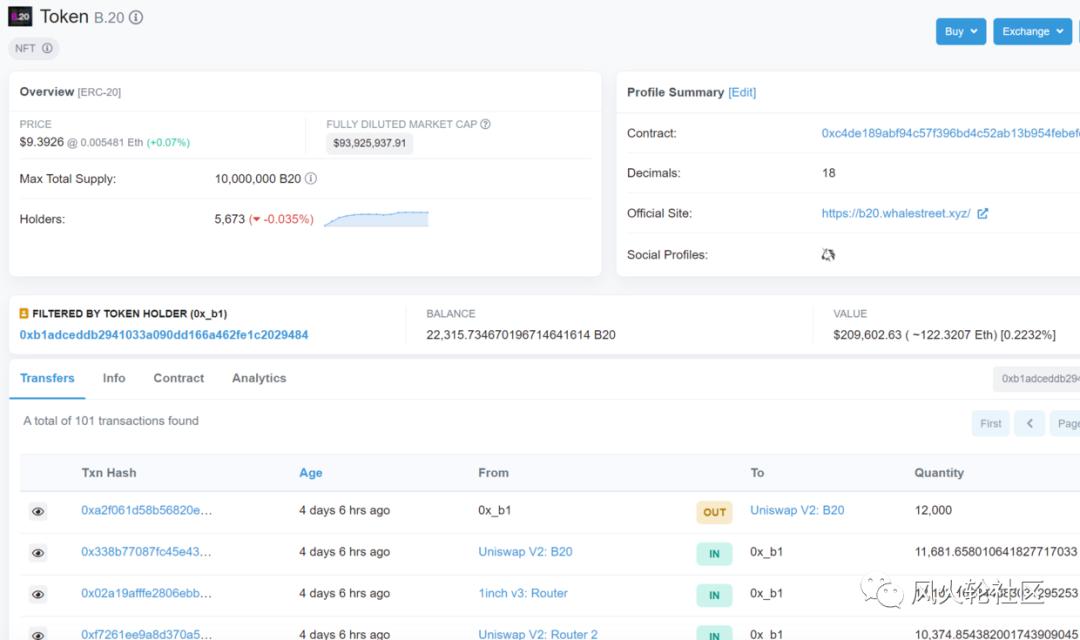The width and height of the screenshot is (1080, 640).
Task: Open Uniswap V2: B20 in To column
Action: point(797,510)
